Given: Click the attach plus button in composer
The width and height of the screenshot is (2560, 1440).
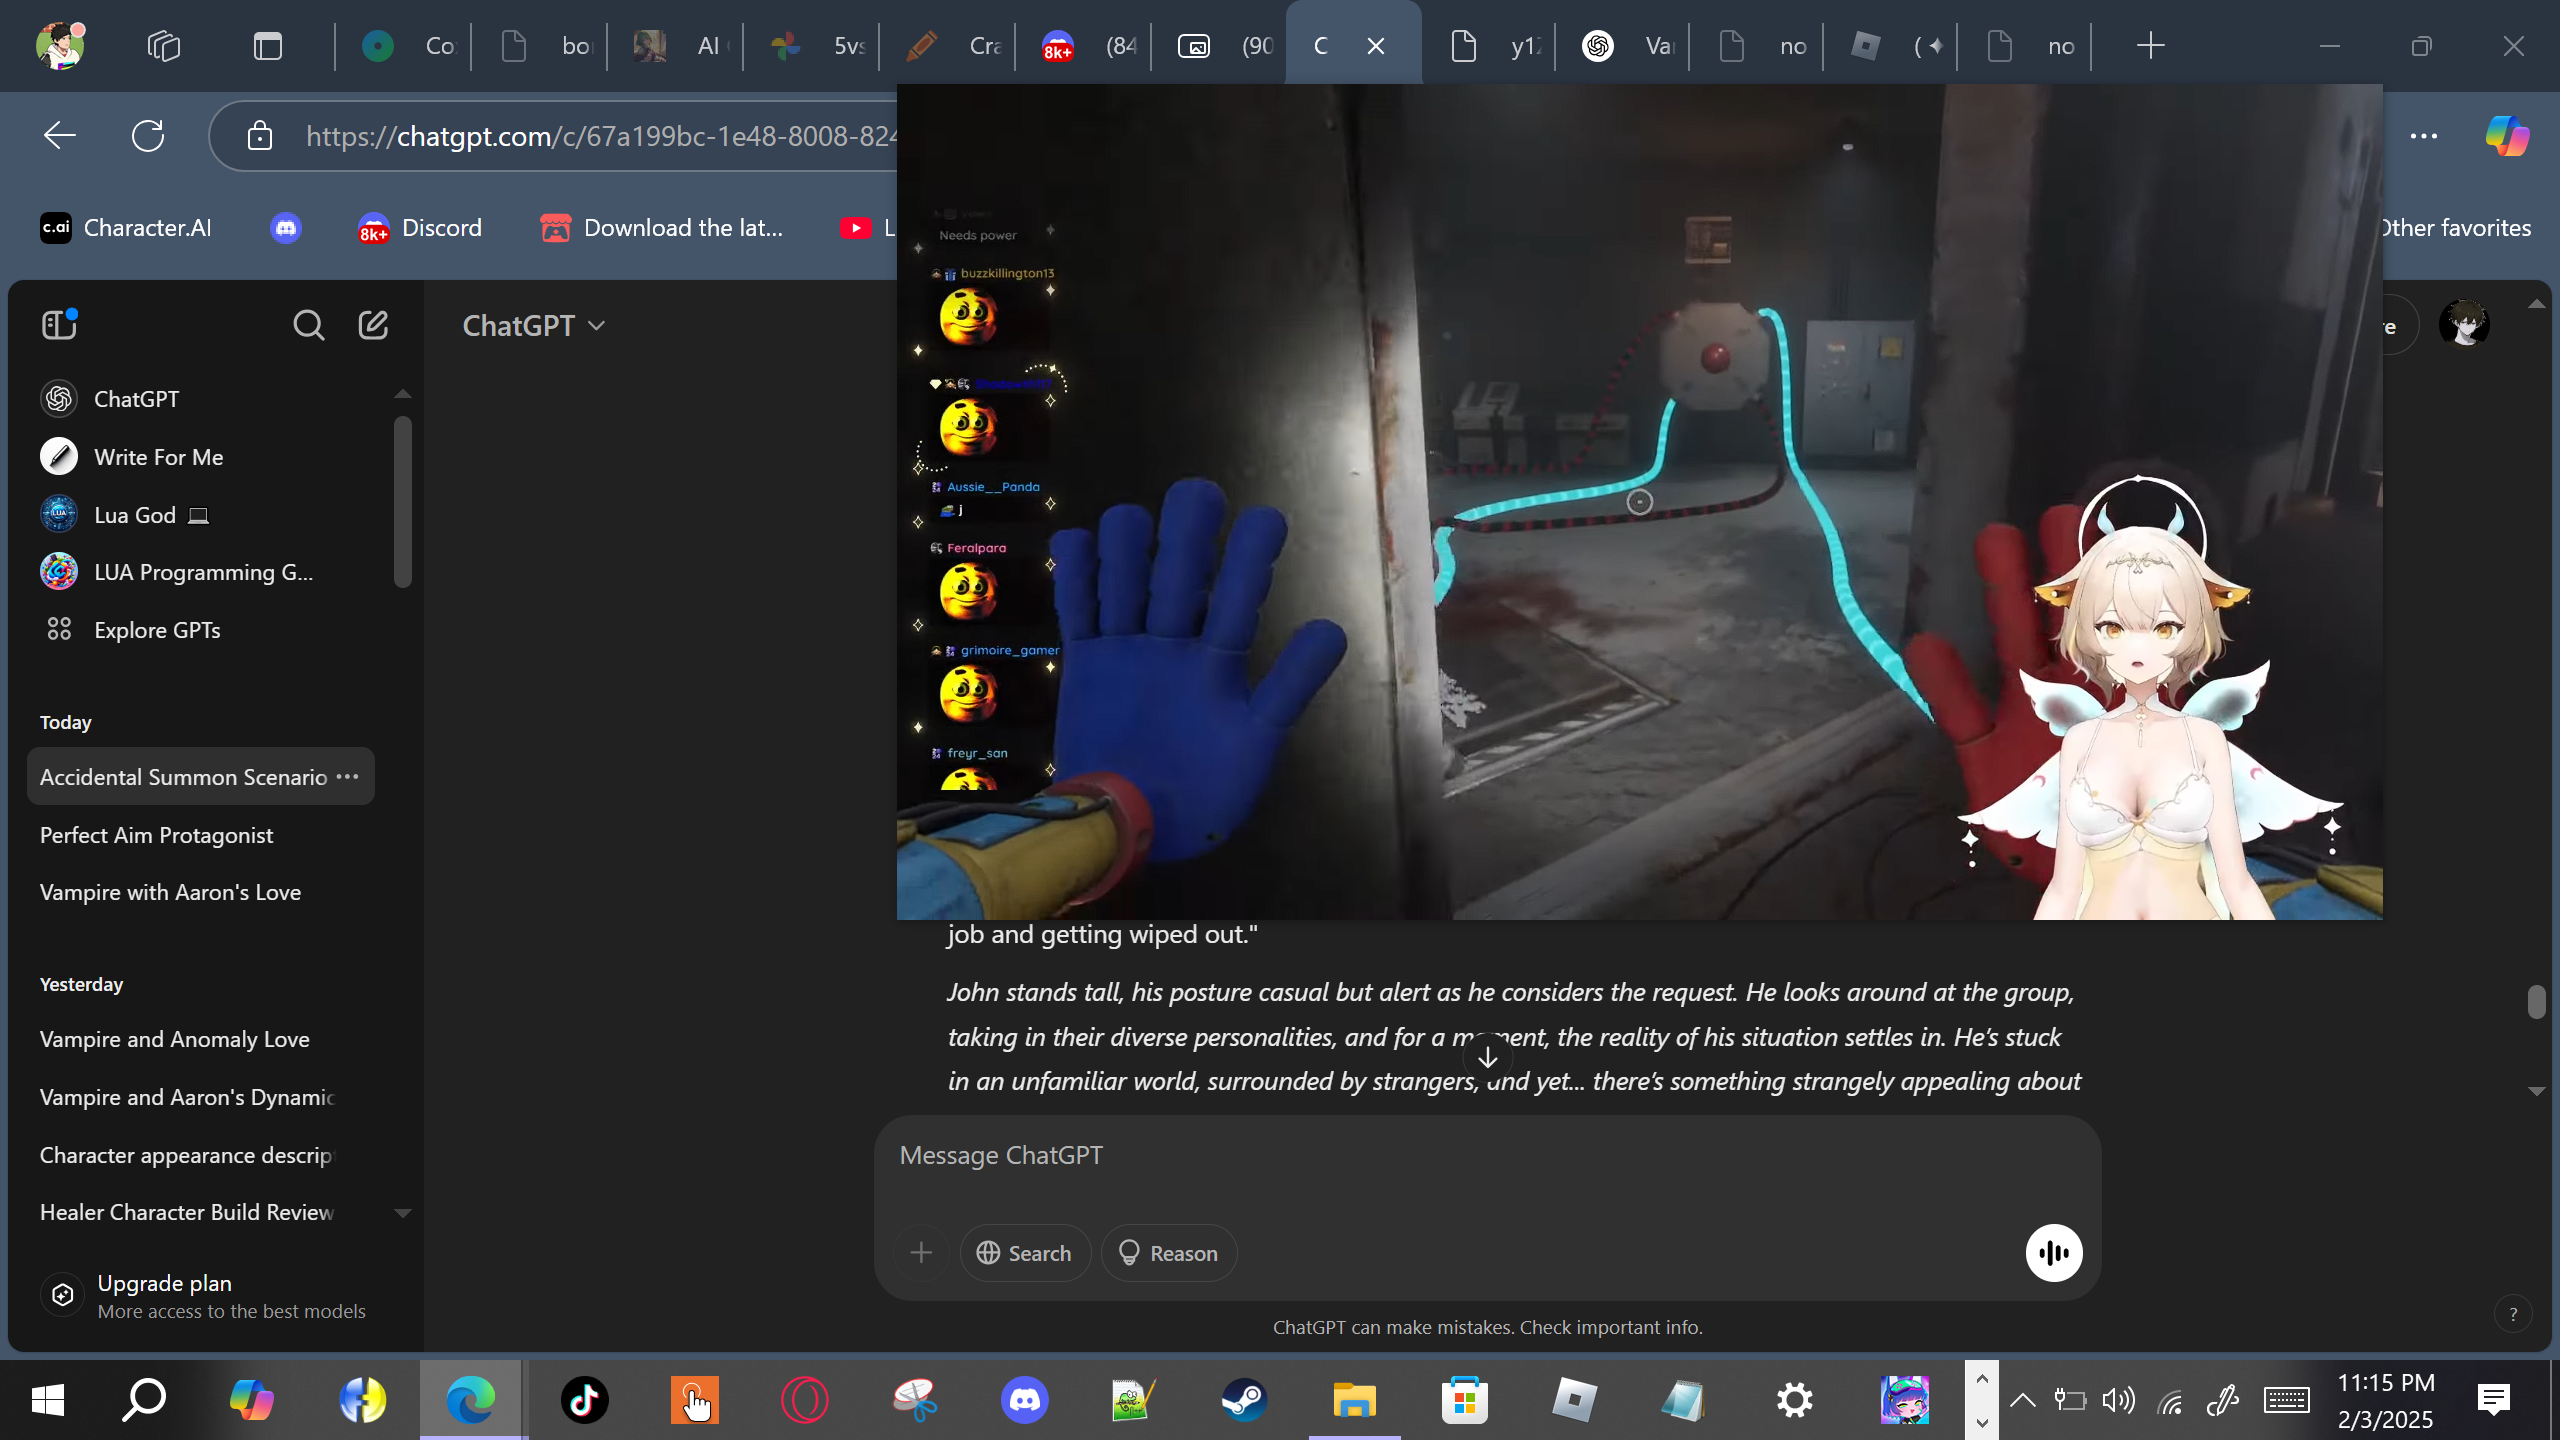Looking at the screenshot, I should (921, 1253).
